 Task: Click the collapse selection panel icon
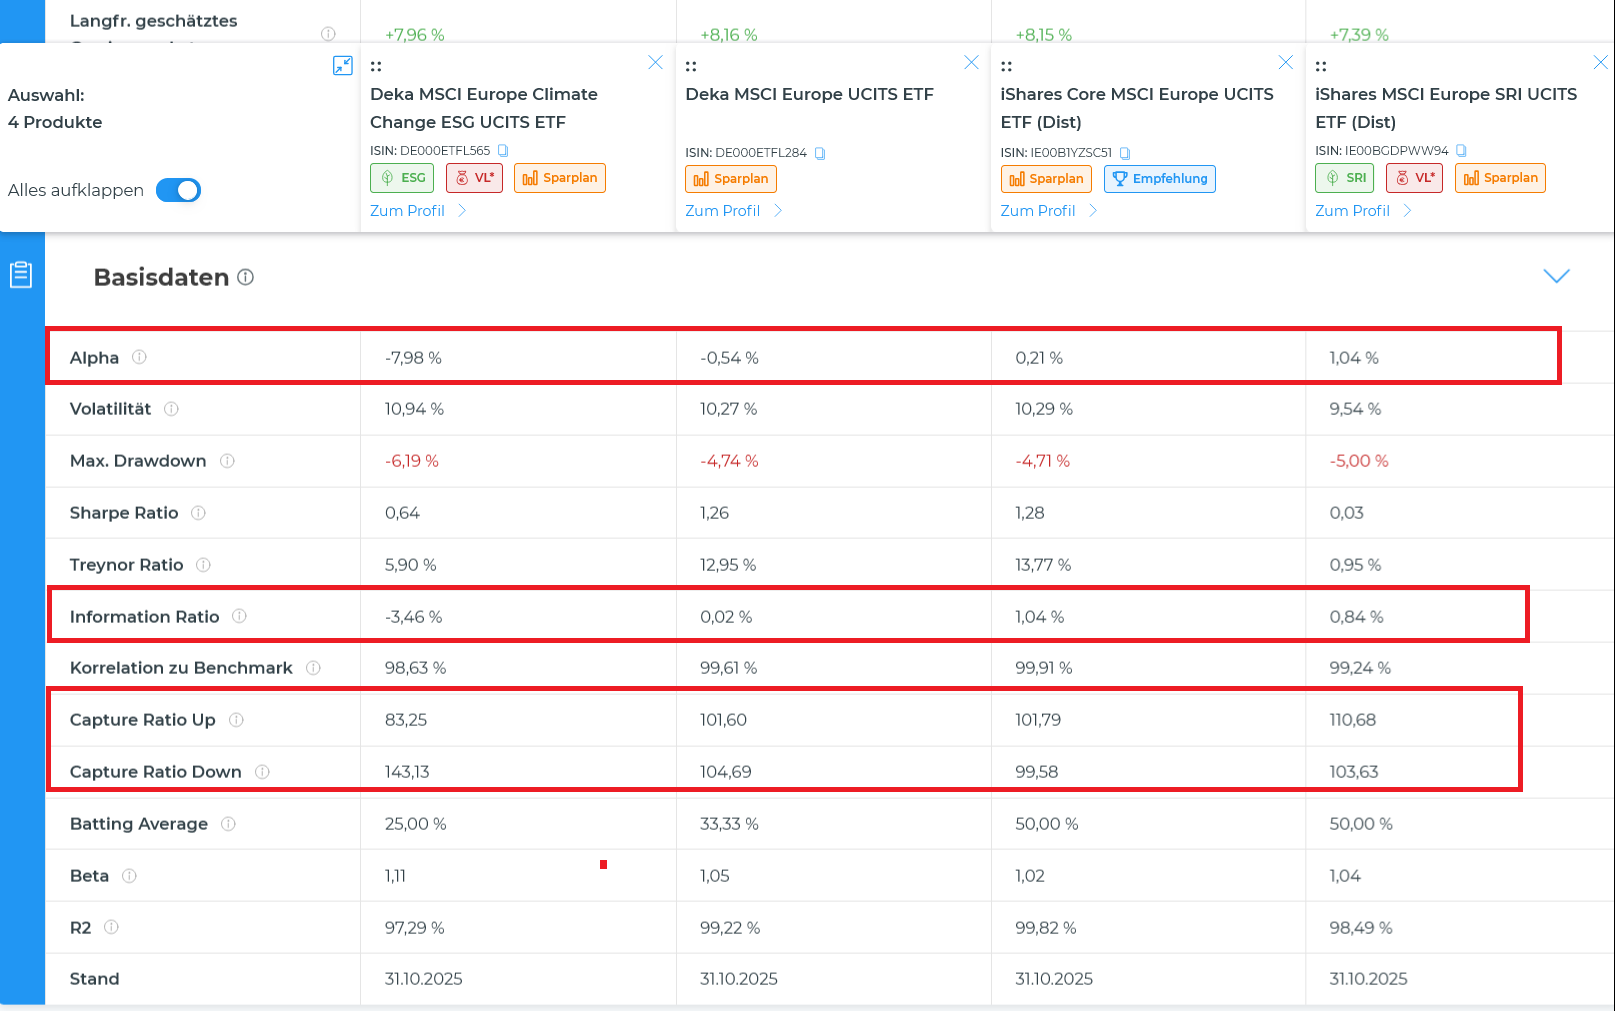click(342, 66)
